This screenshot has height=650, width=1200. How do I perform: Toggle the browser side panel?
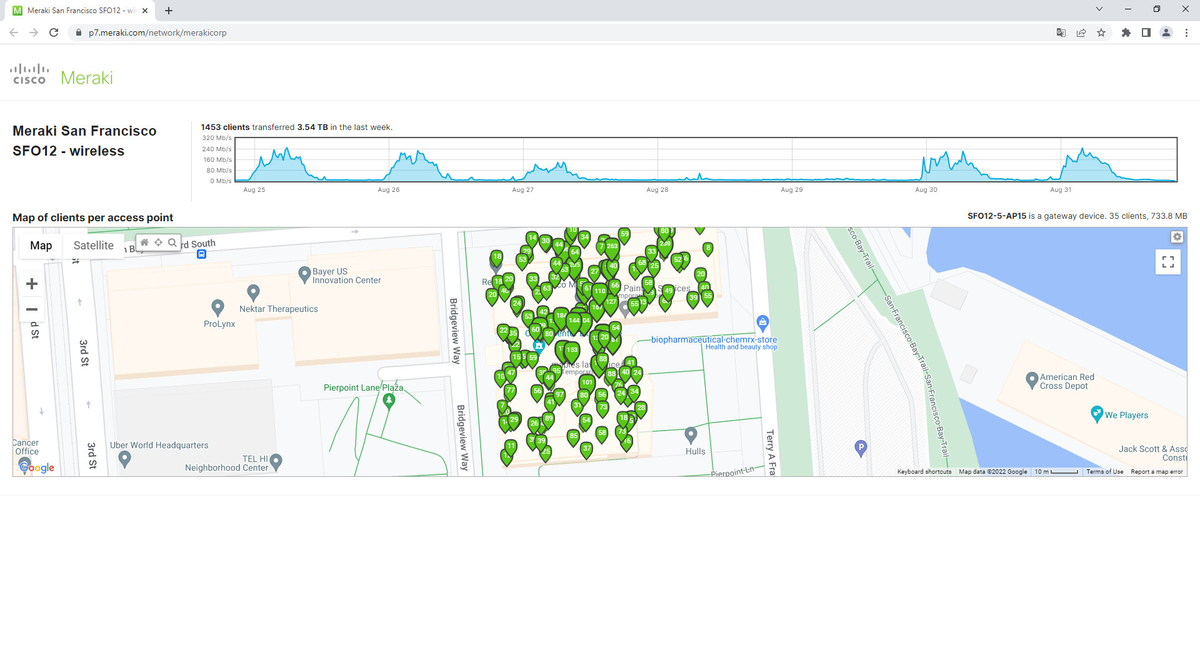pyautogui.click(x=1147, y=32)
